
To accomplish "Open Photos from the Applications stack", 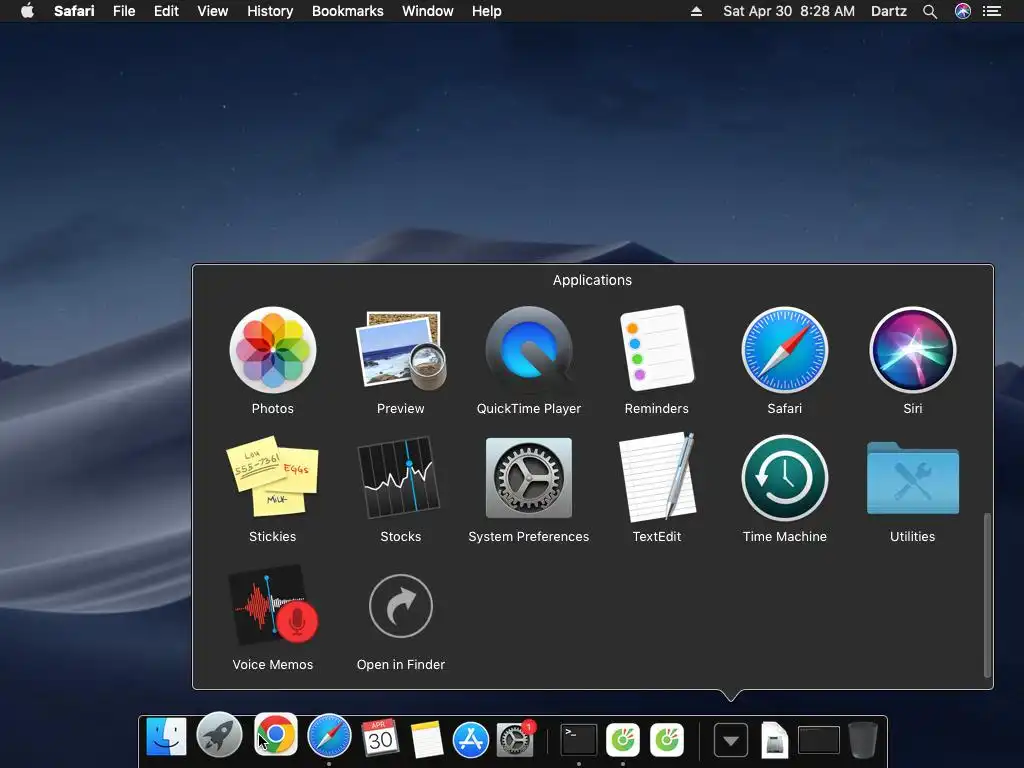I will [272, 350].
